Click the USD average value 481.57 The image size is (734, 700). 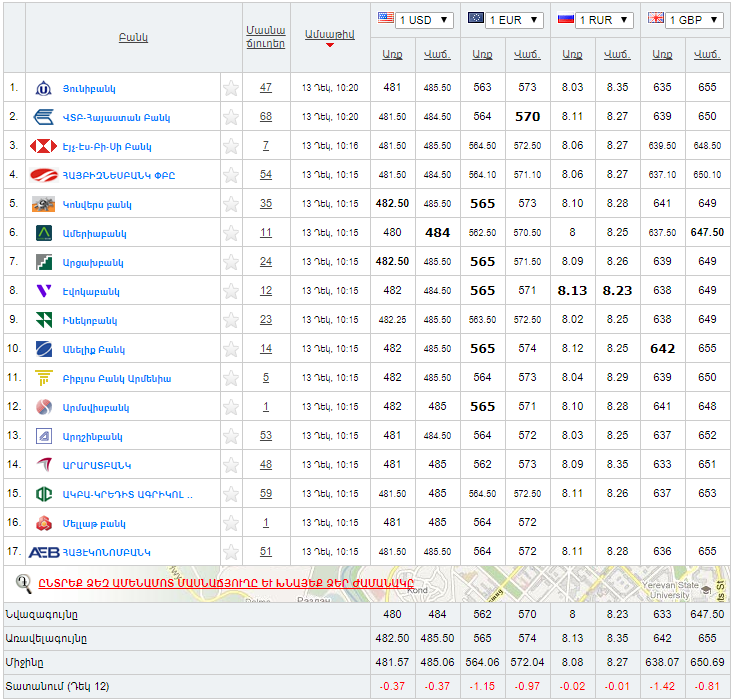392,662
